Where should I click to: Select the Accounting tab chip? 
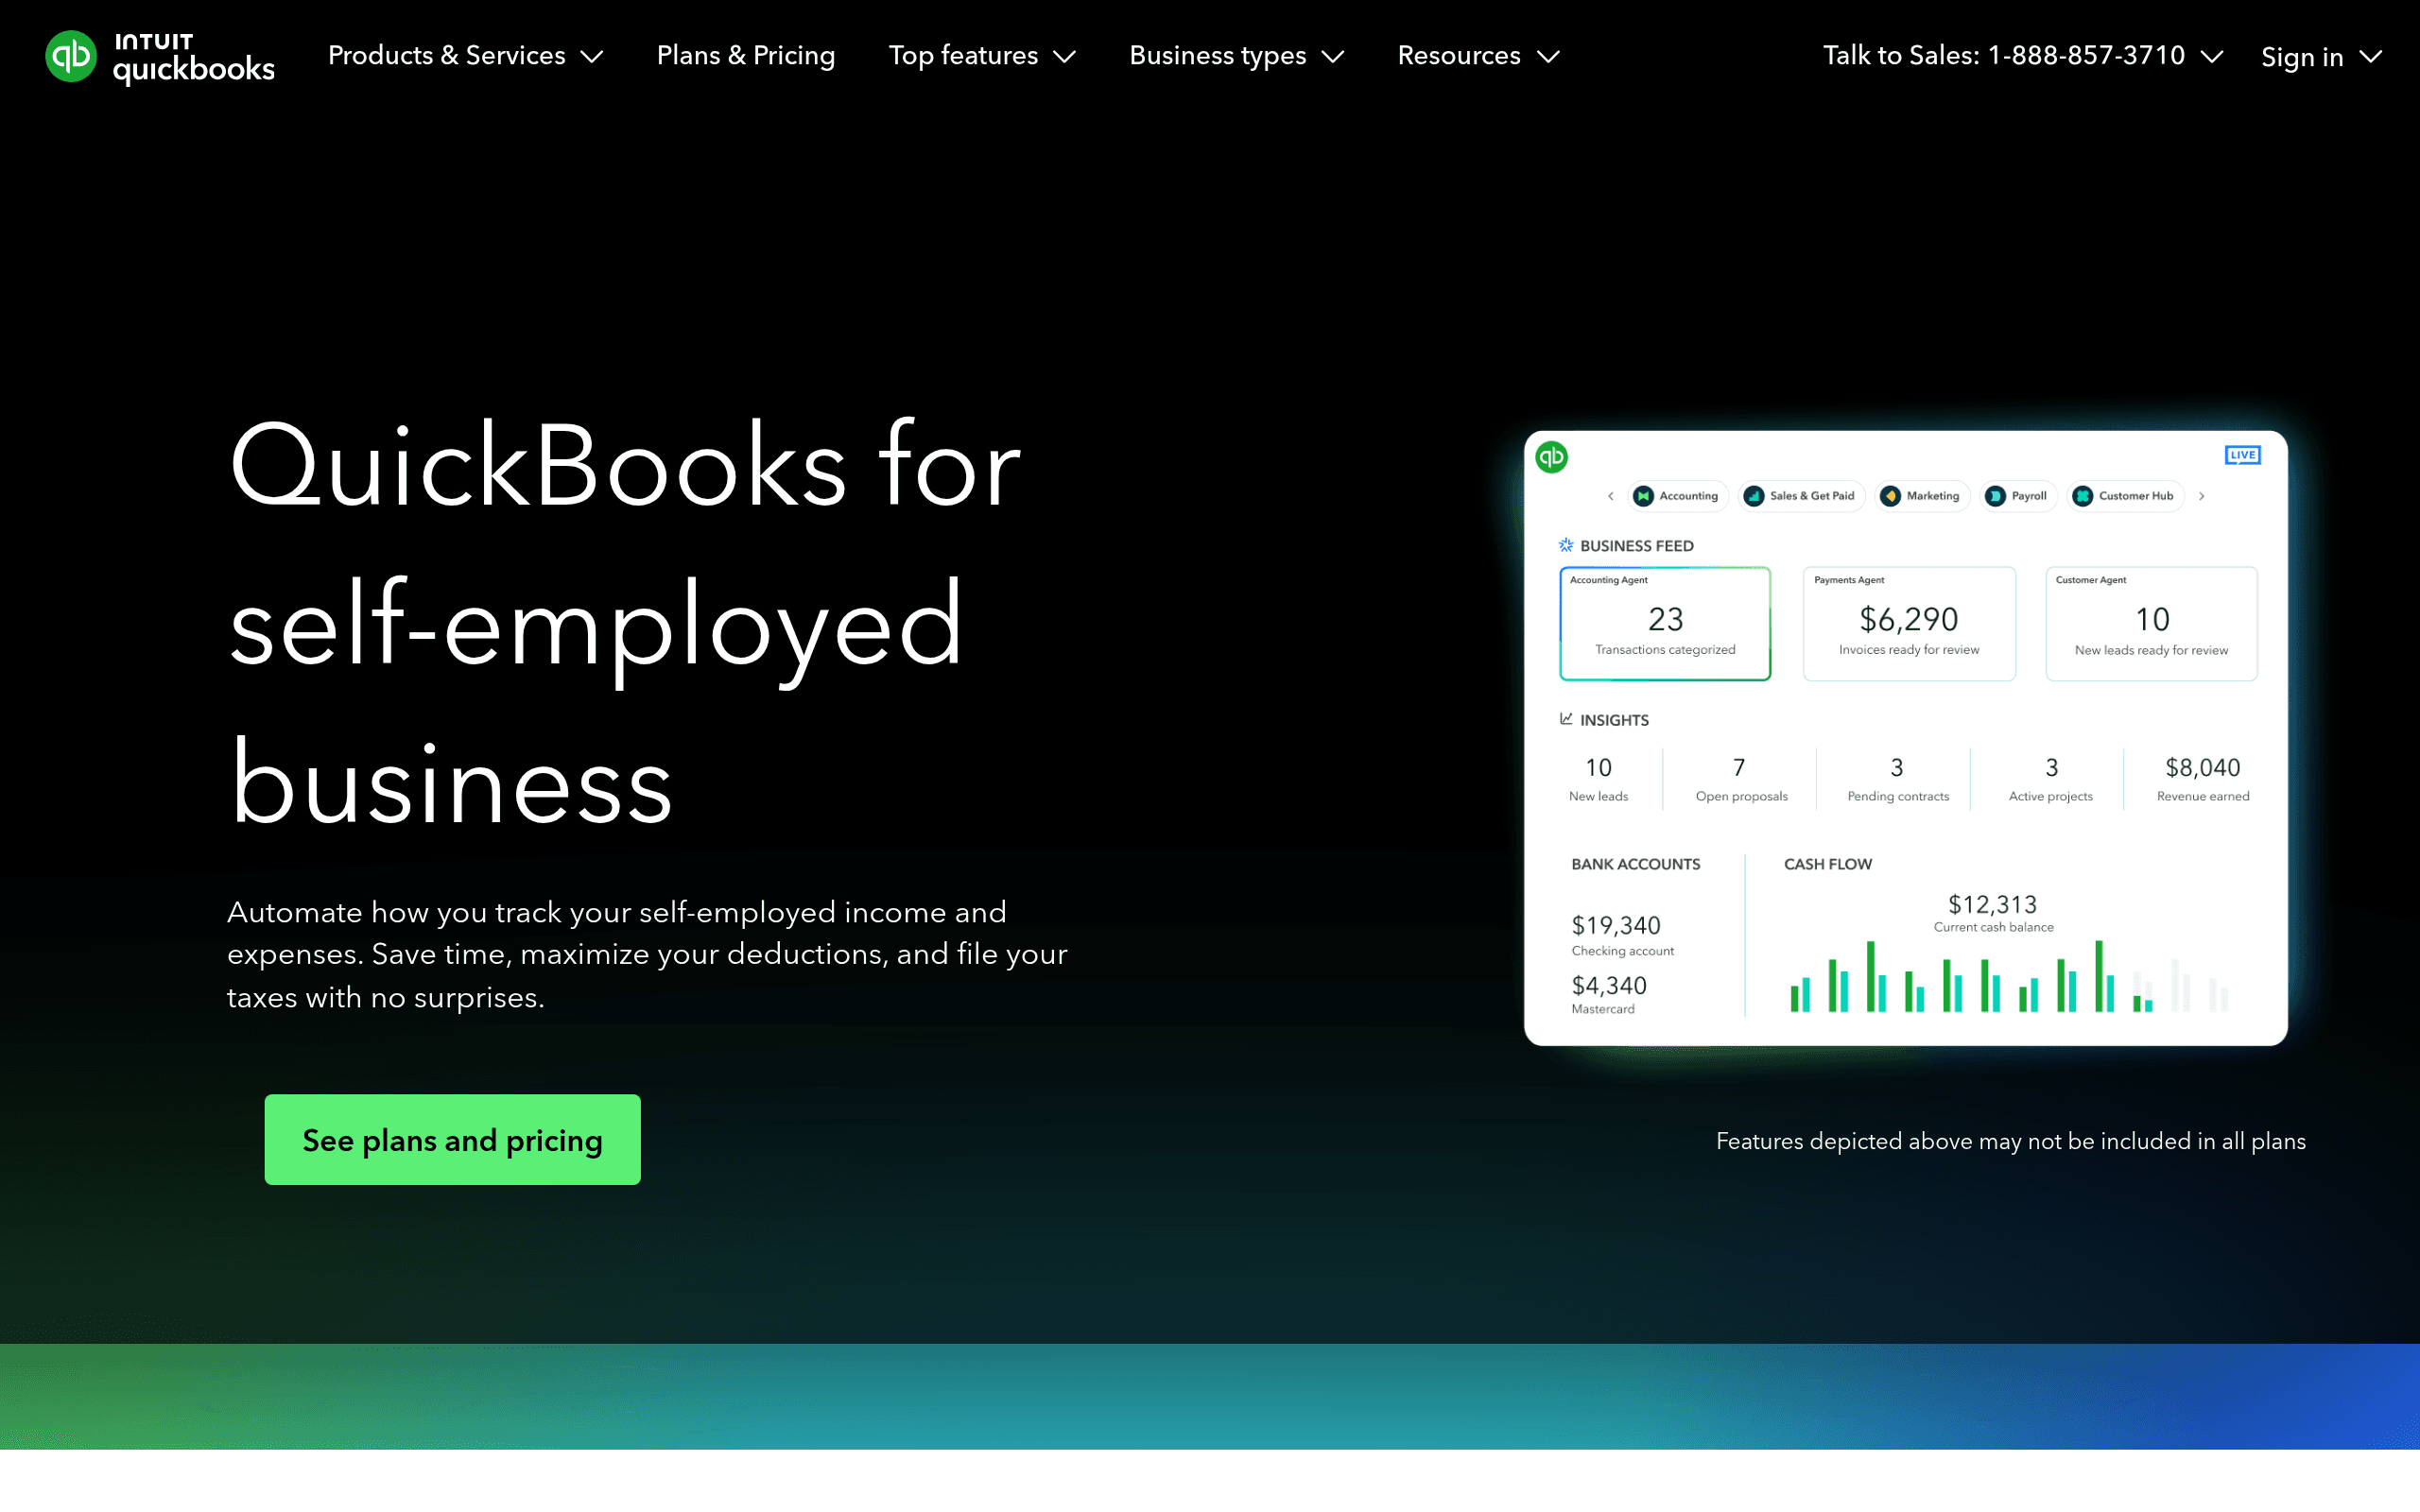coord(1676,496)
